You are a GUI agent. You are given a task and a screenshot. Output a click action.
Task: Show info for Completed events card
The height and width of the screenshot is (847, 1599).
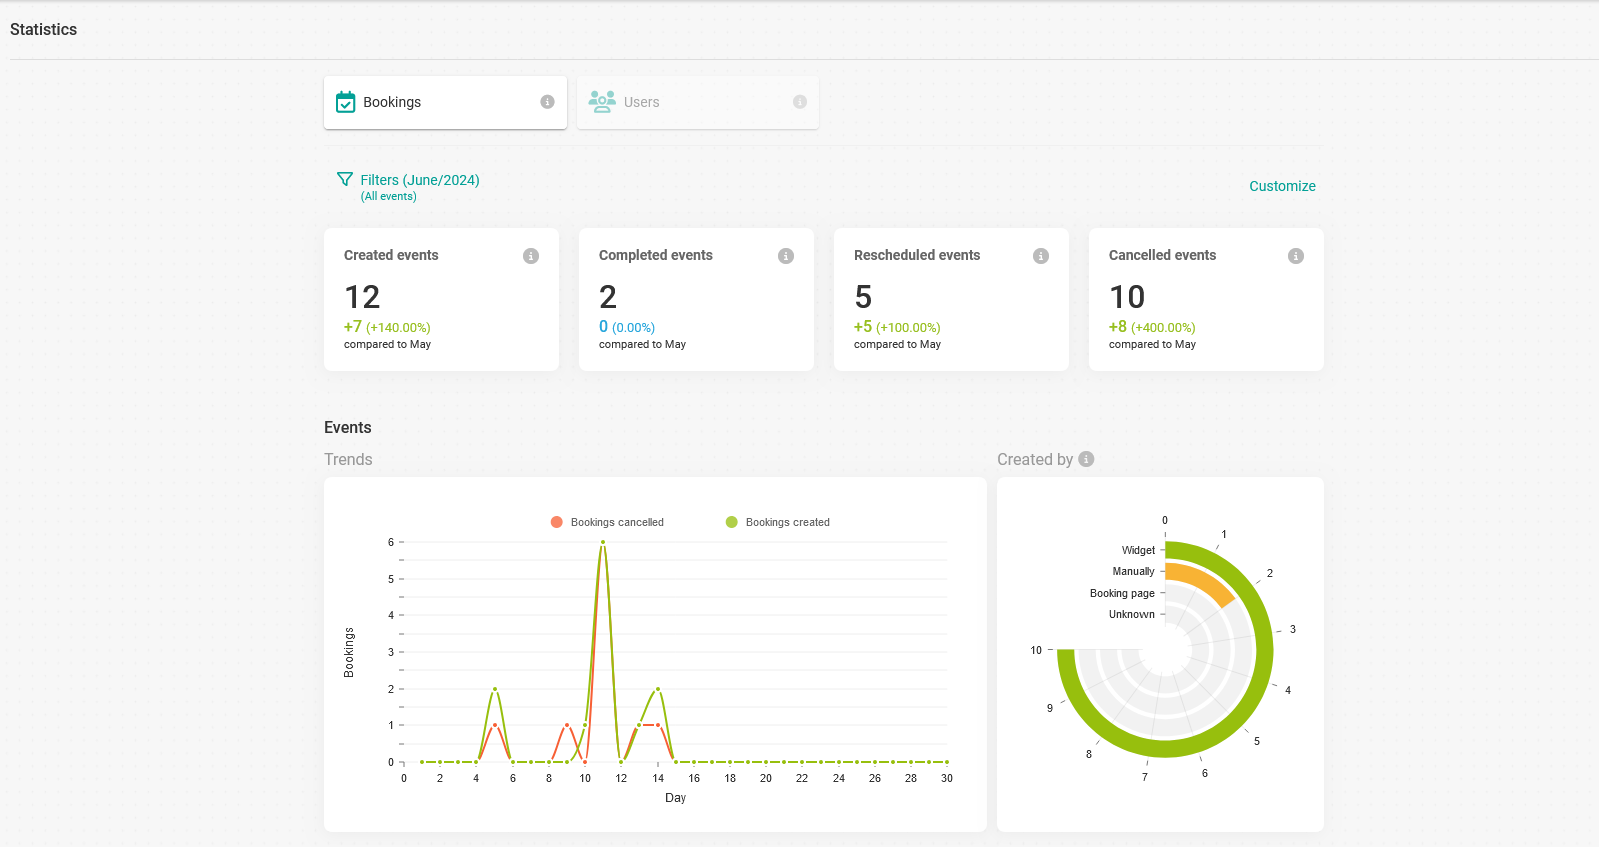point(786,256)
